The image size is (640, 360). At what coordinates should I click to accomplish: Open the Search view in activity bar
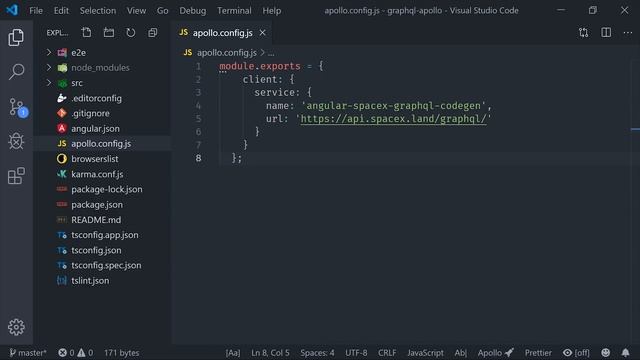click(x=16, y=71)
